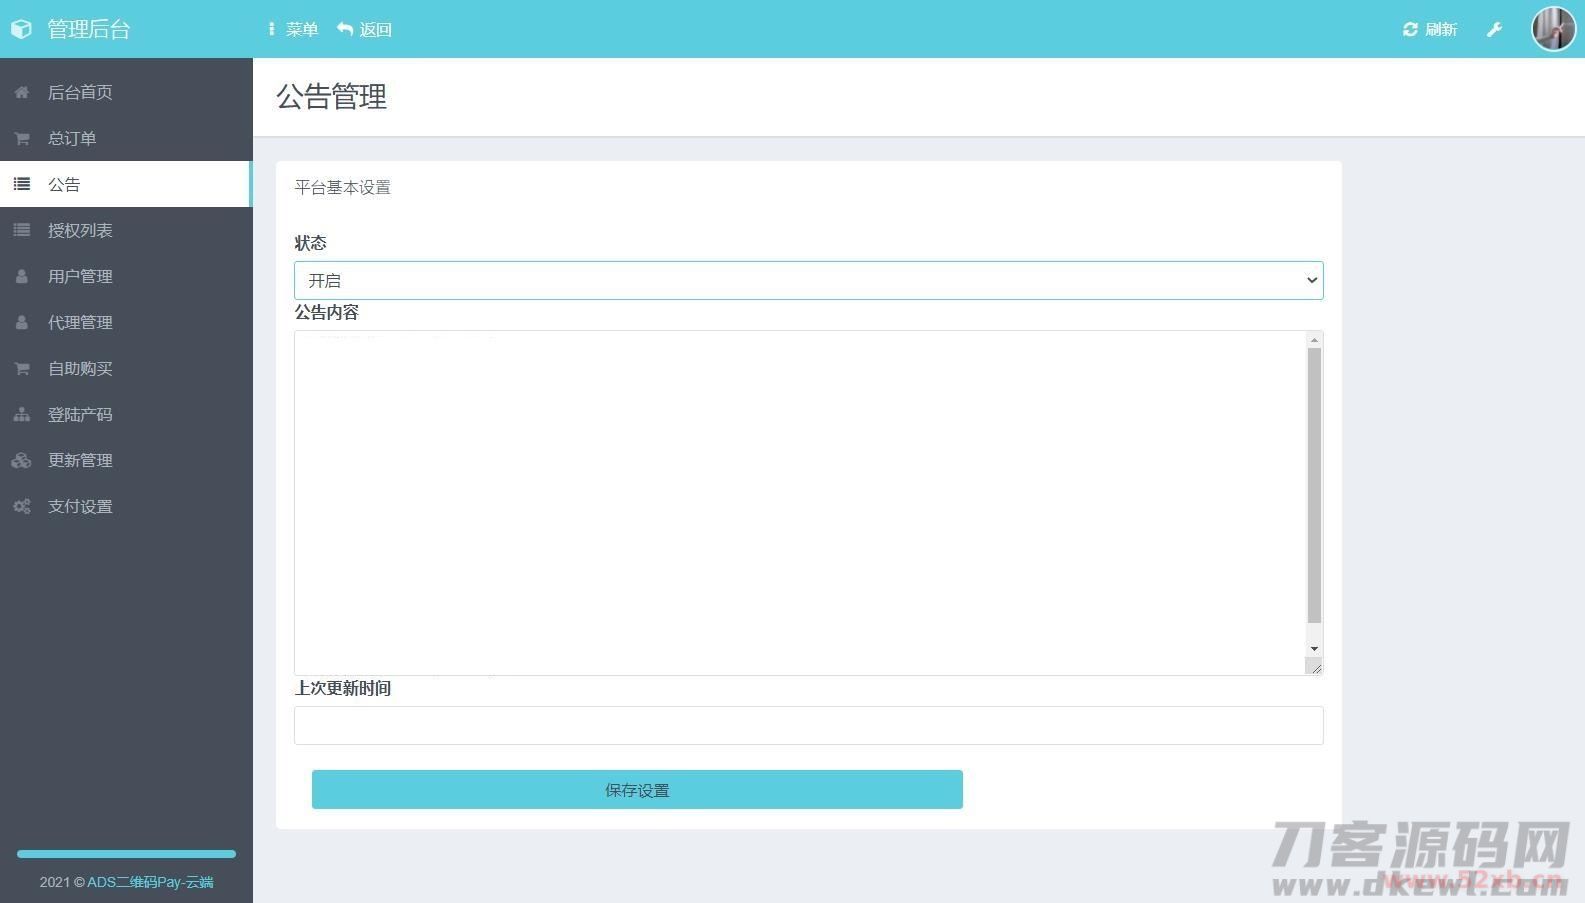Click the home icon beside 后台首页
Screen dimensions: 1585x903
(x=21, y=92)
